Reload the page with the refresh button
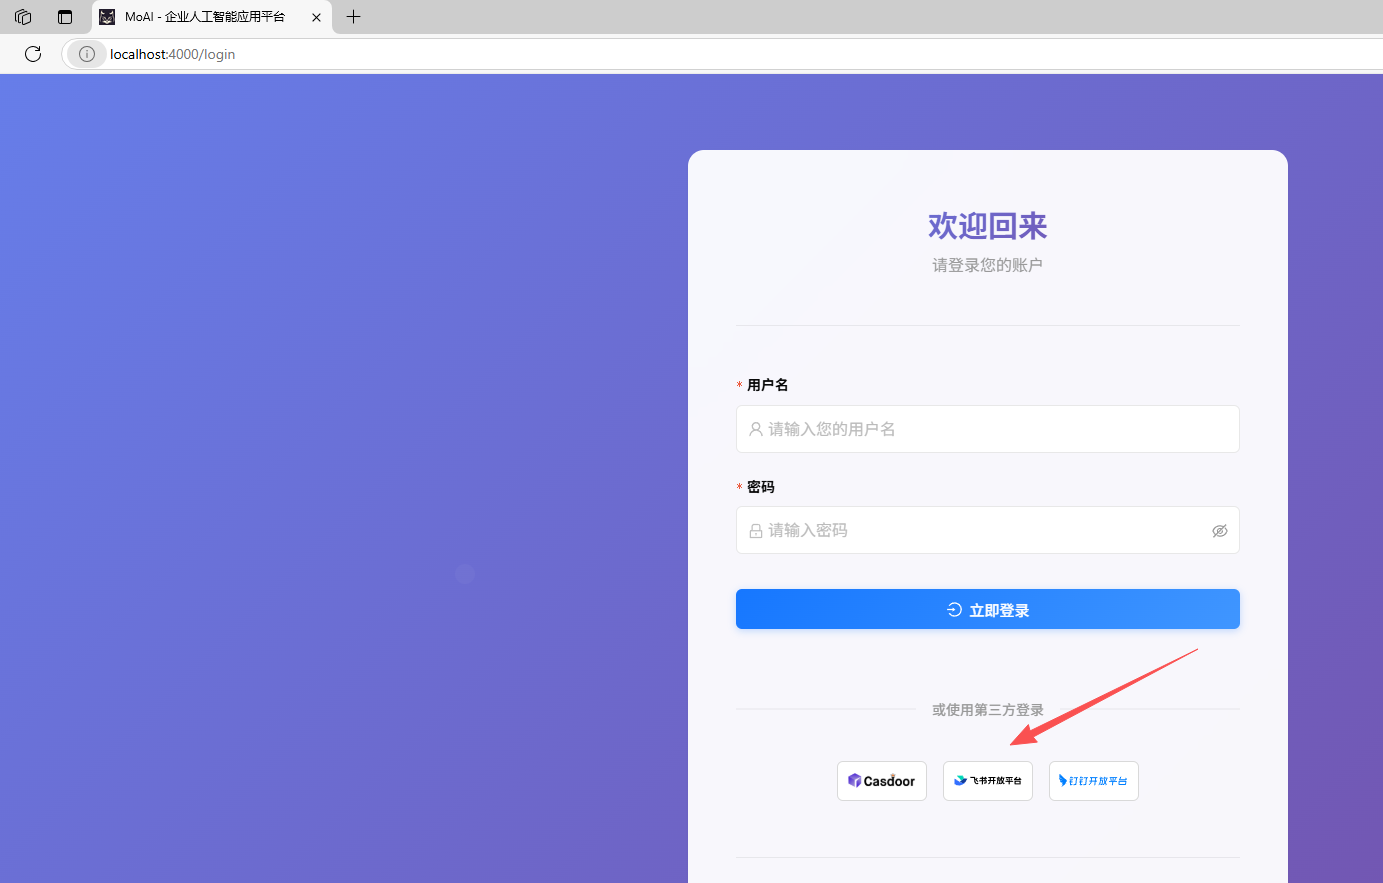The height and width of the screenshot is (883, 1383). click(x=33, y=54)
